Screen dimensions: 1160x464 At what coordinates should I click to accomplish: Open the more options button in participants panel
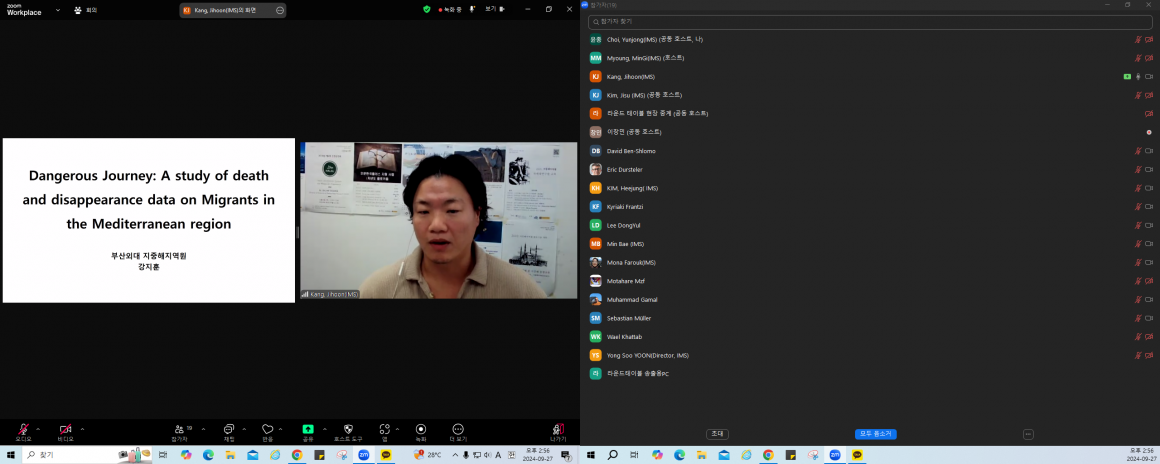pyautogui.click(x=1028, y=434)
